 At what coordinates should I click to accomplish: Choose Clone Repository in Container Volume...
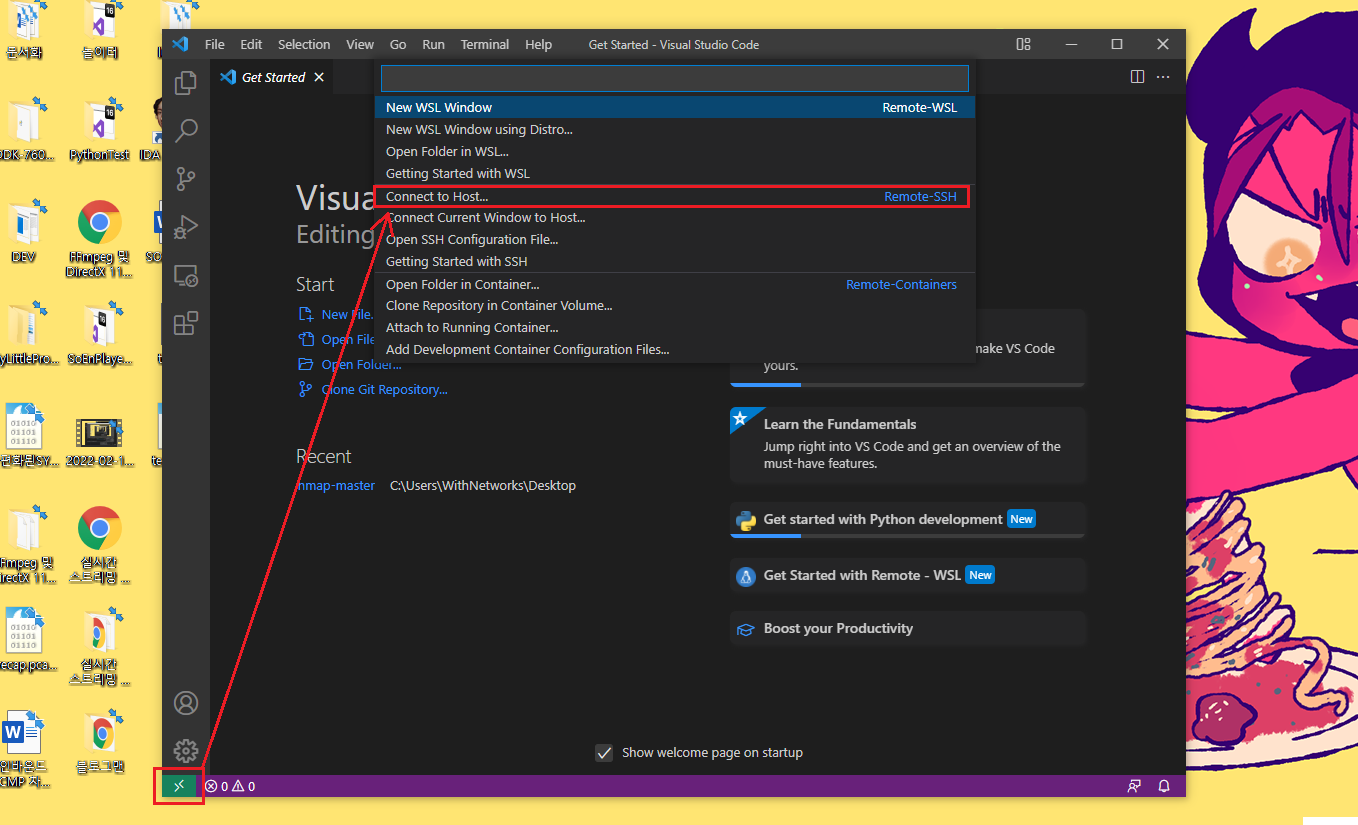[675, 305]
